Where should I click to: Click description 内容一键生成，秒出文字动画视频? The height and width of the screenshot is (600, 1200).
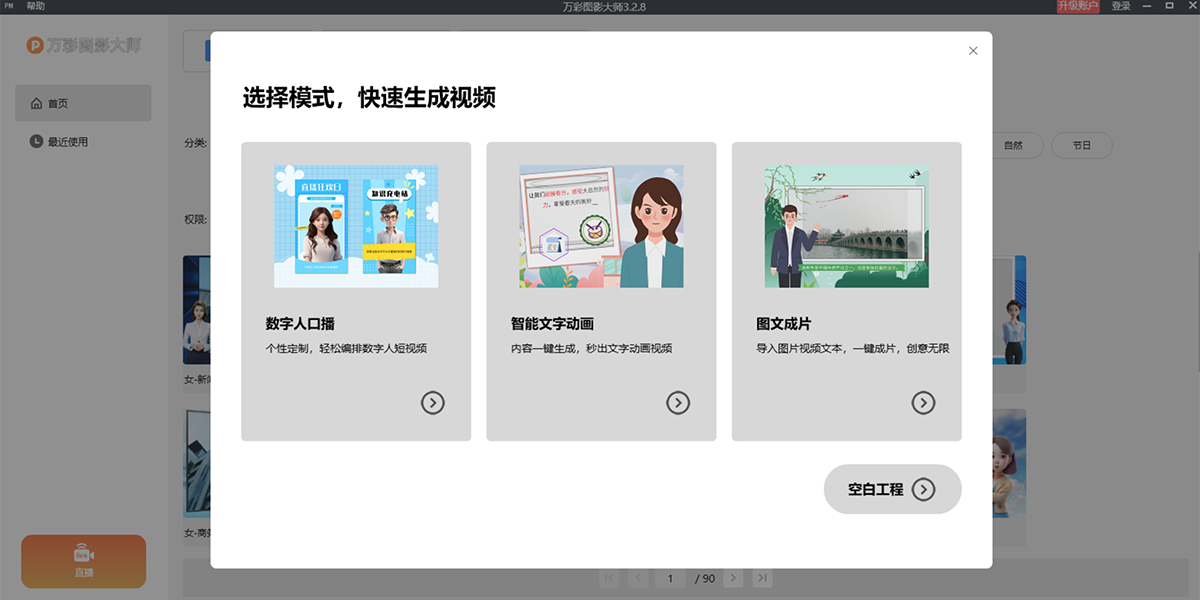pyautogui.click(x=592, y=349)
